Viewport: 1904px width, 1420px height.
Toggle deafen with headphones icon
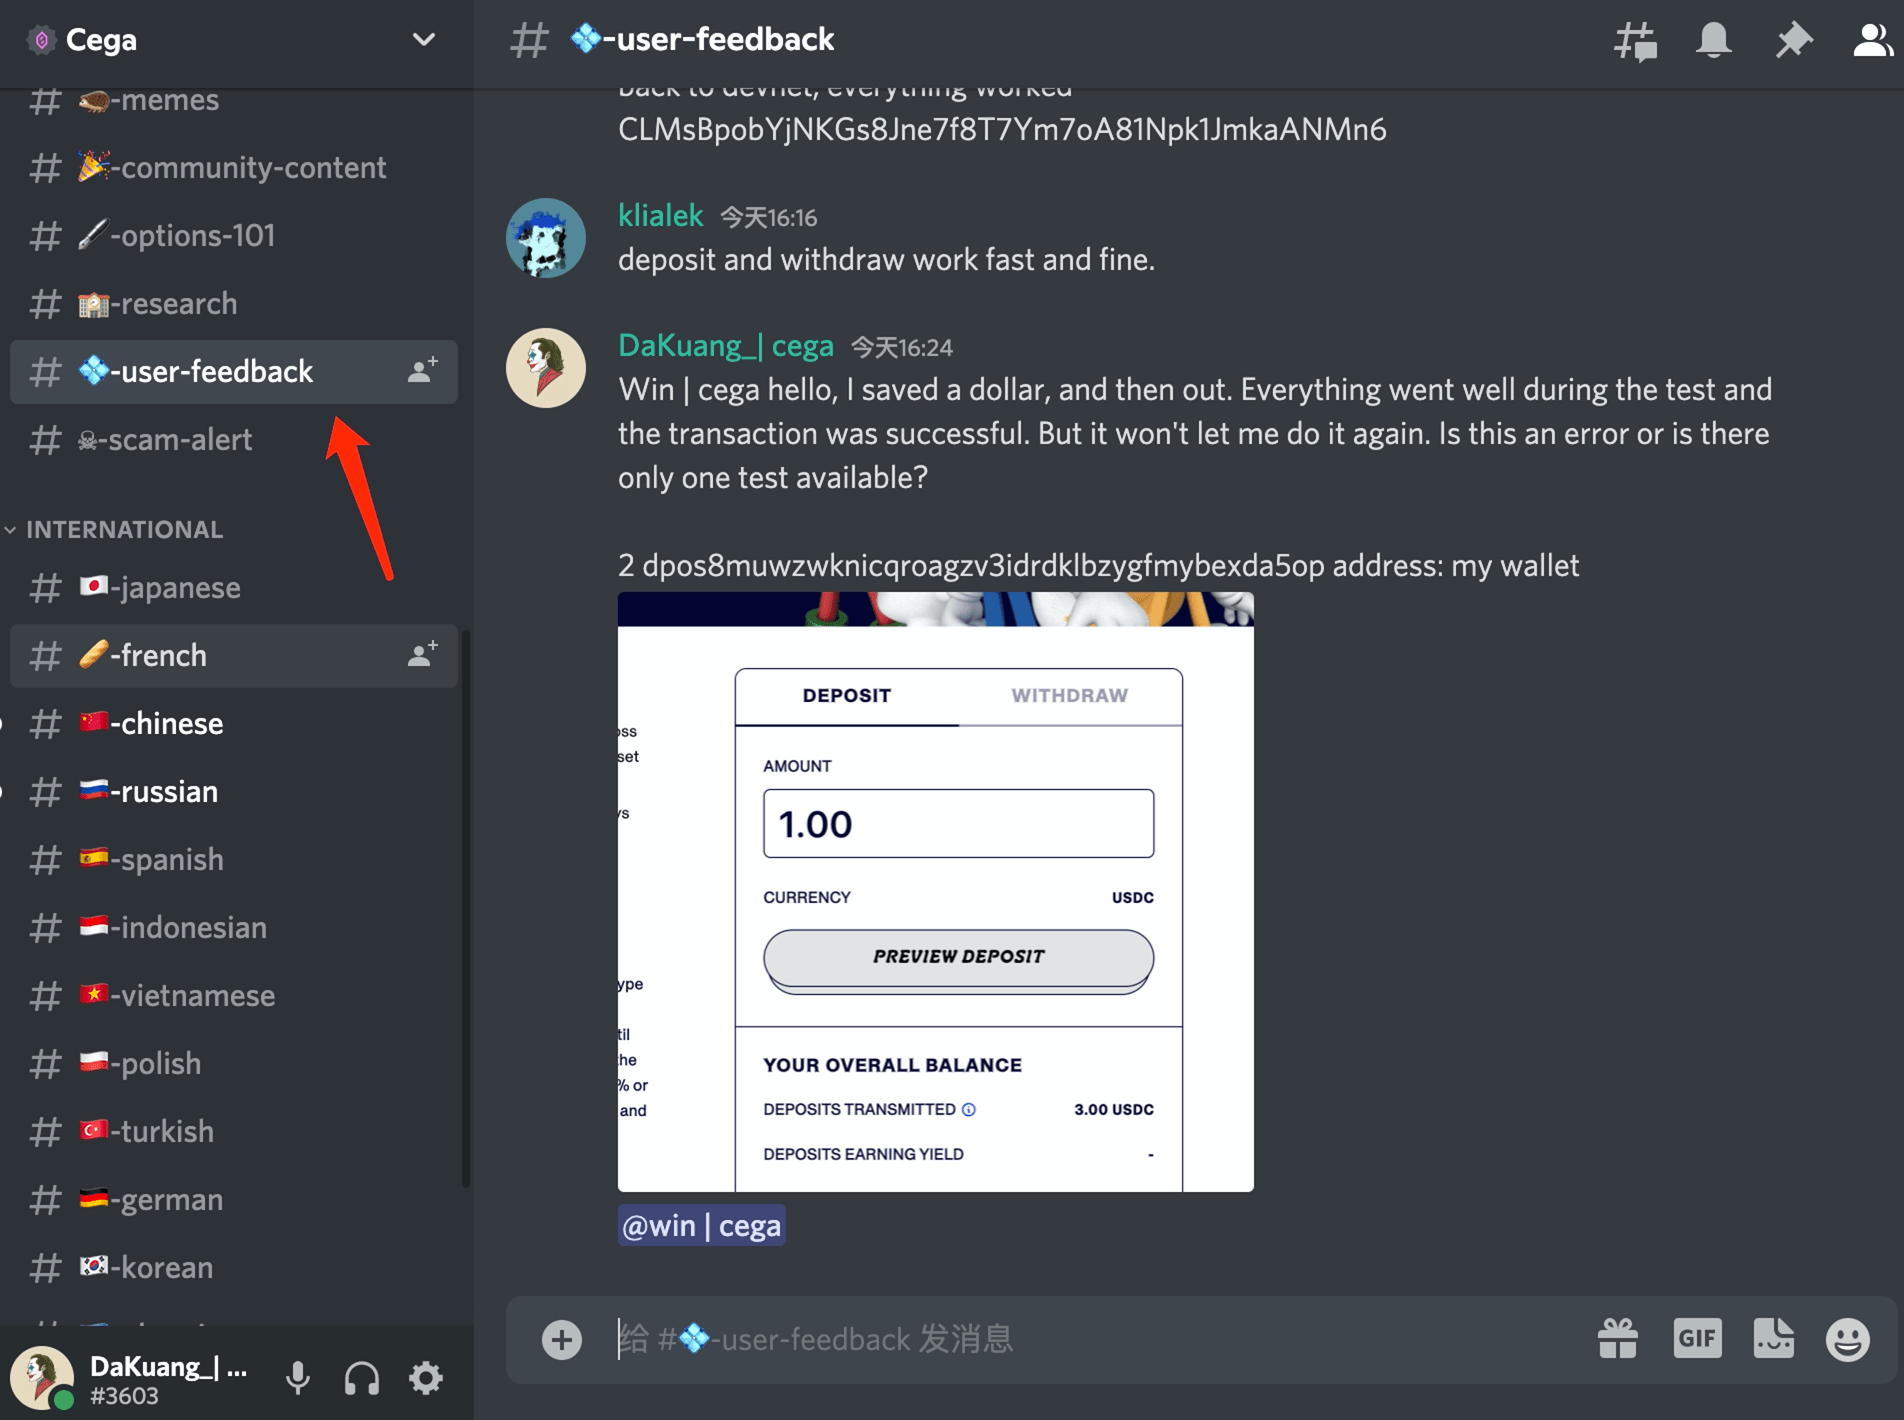[362, 1378]
